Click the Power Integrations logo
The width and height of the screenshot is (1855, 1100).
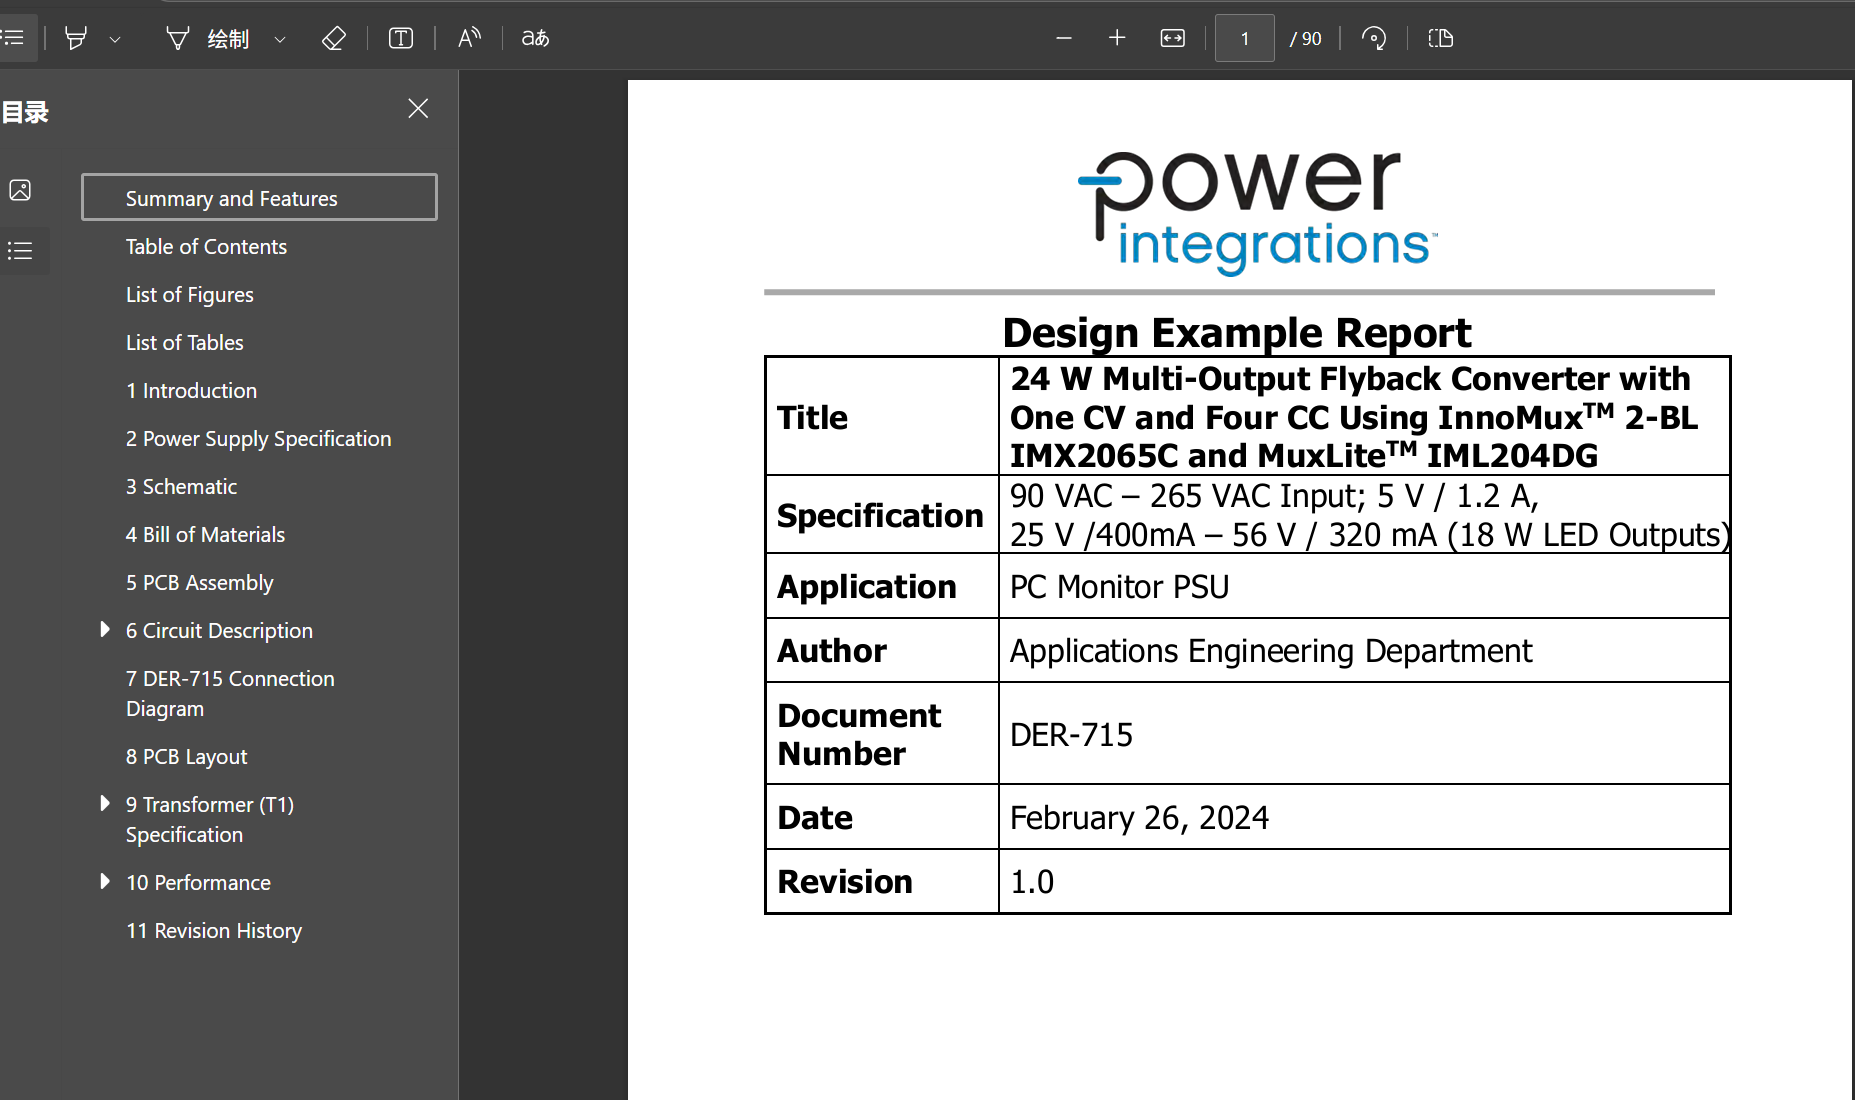(1258, 212)
